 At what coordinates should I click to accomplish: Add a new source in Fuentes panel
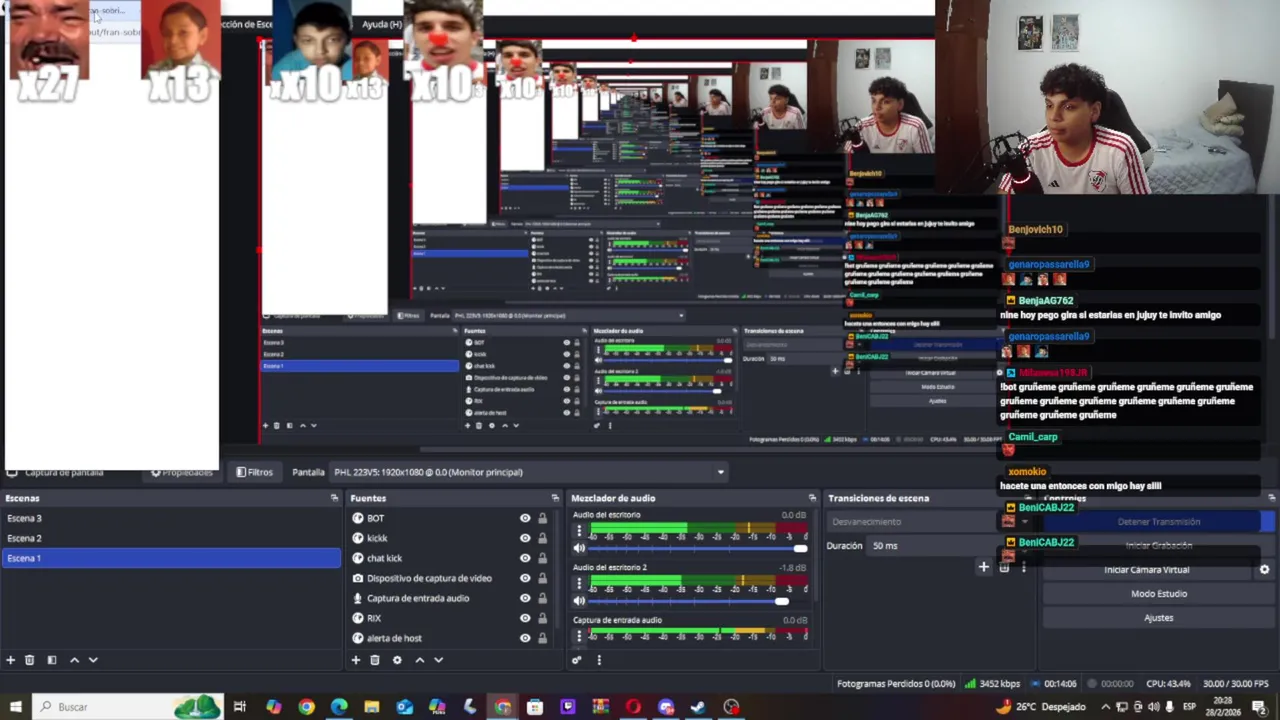pyautogui.click(x=355, y=660)
